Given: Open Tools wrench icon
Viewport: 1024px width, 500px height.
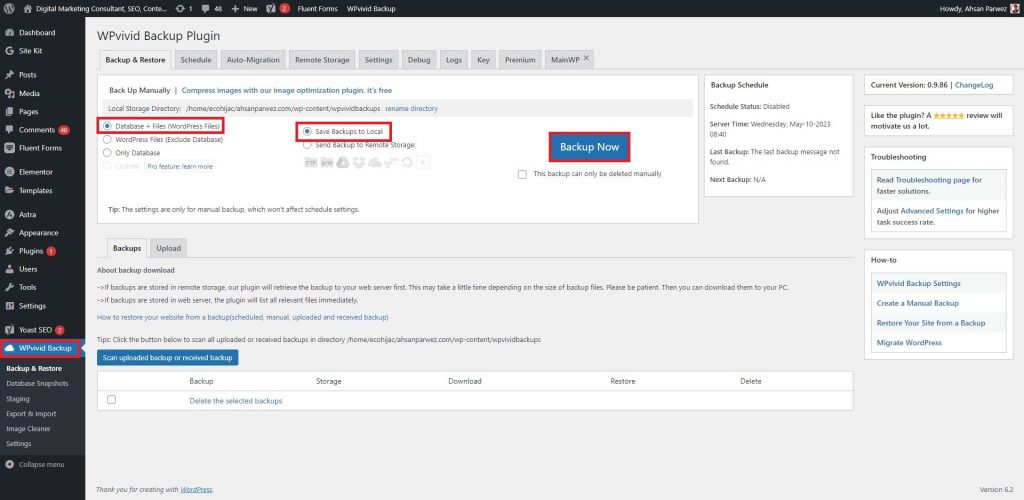Looking at the screenshot, I should click(9, 287).
